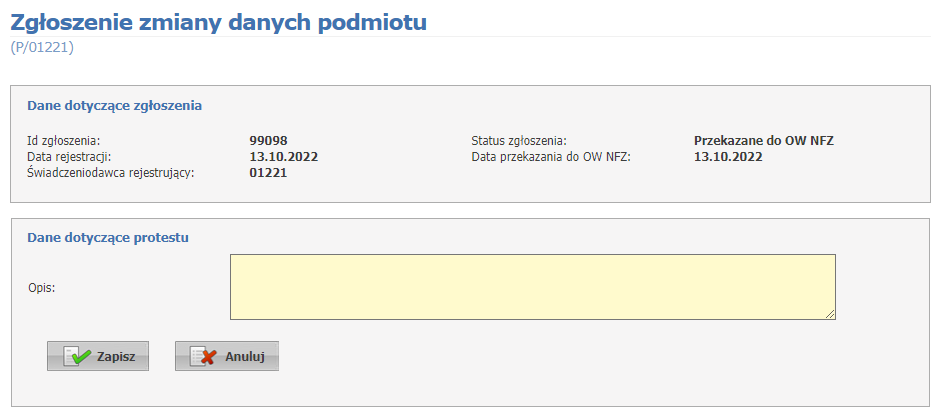The width and height of the screenshot is (943, 417).
Task: Click the Opis field label
Action: click(41, 288)
